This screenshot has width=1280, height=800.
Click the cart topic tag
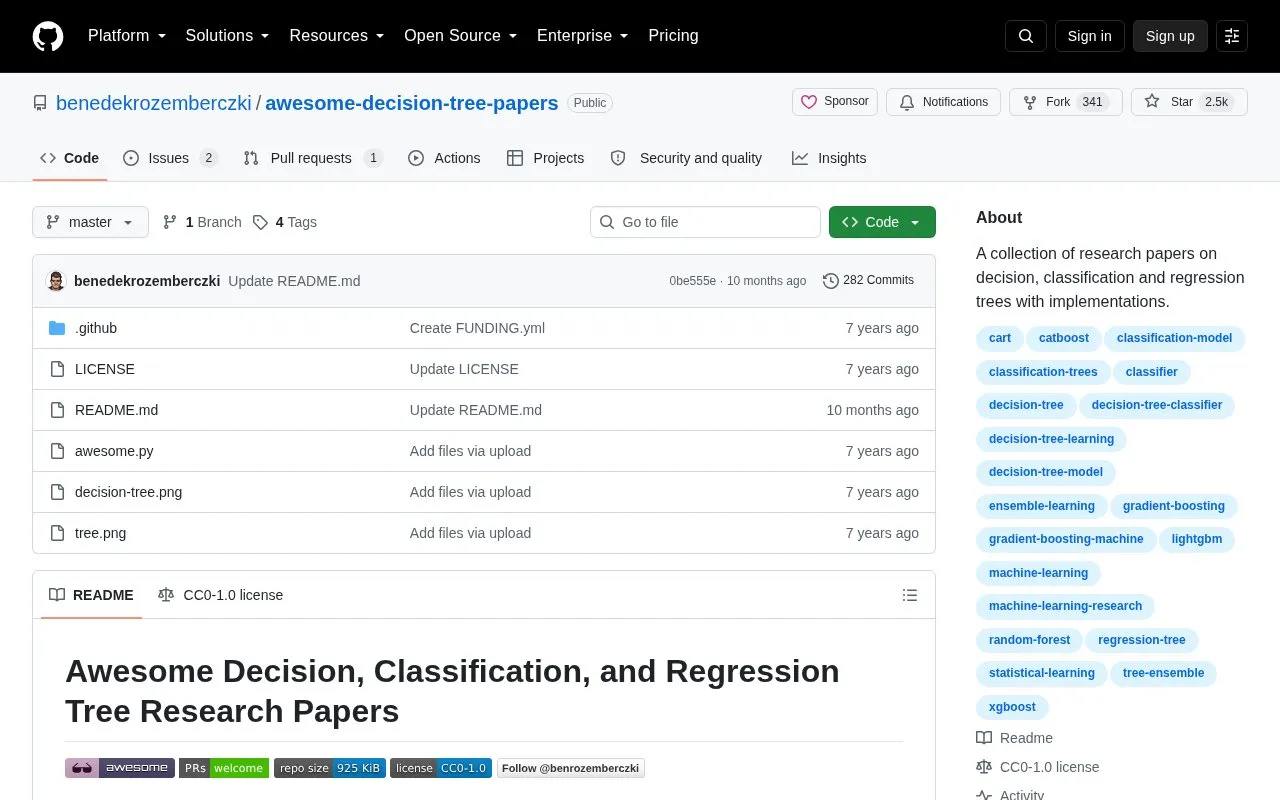click(1000, 338)
